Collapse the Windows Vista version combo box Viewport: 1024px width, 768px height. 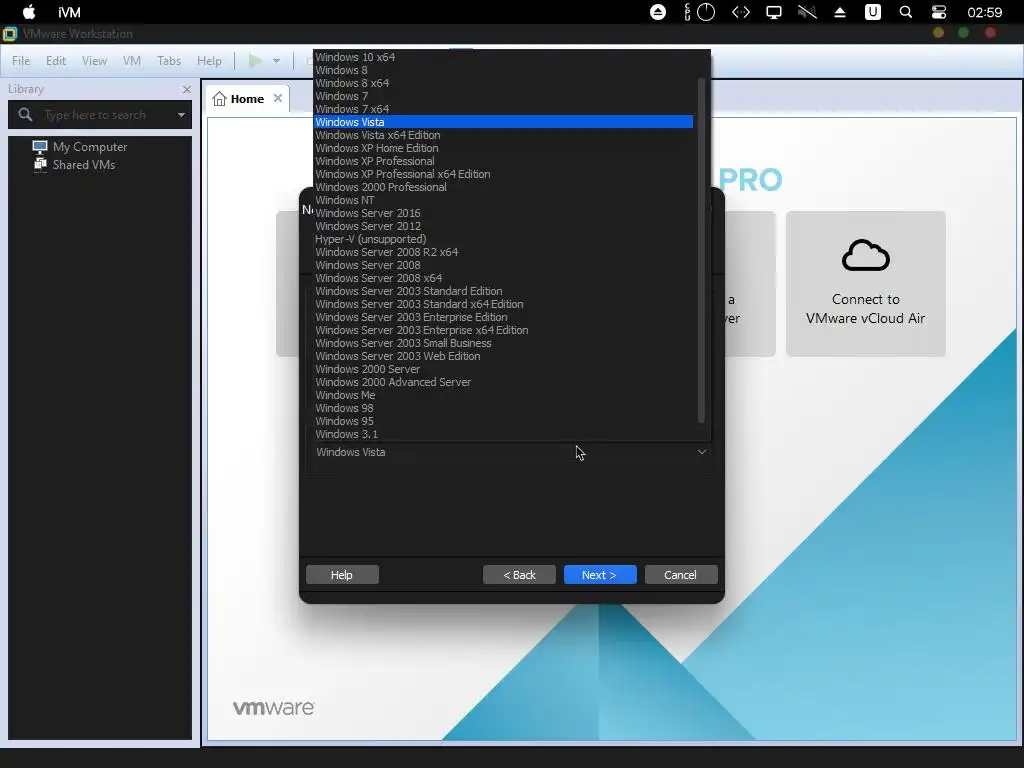[x=510, y=452]
